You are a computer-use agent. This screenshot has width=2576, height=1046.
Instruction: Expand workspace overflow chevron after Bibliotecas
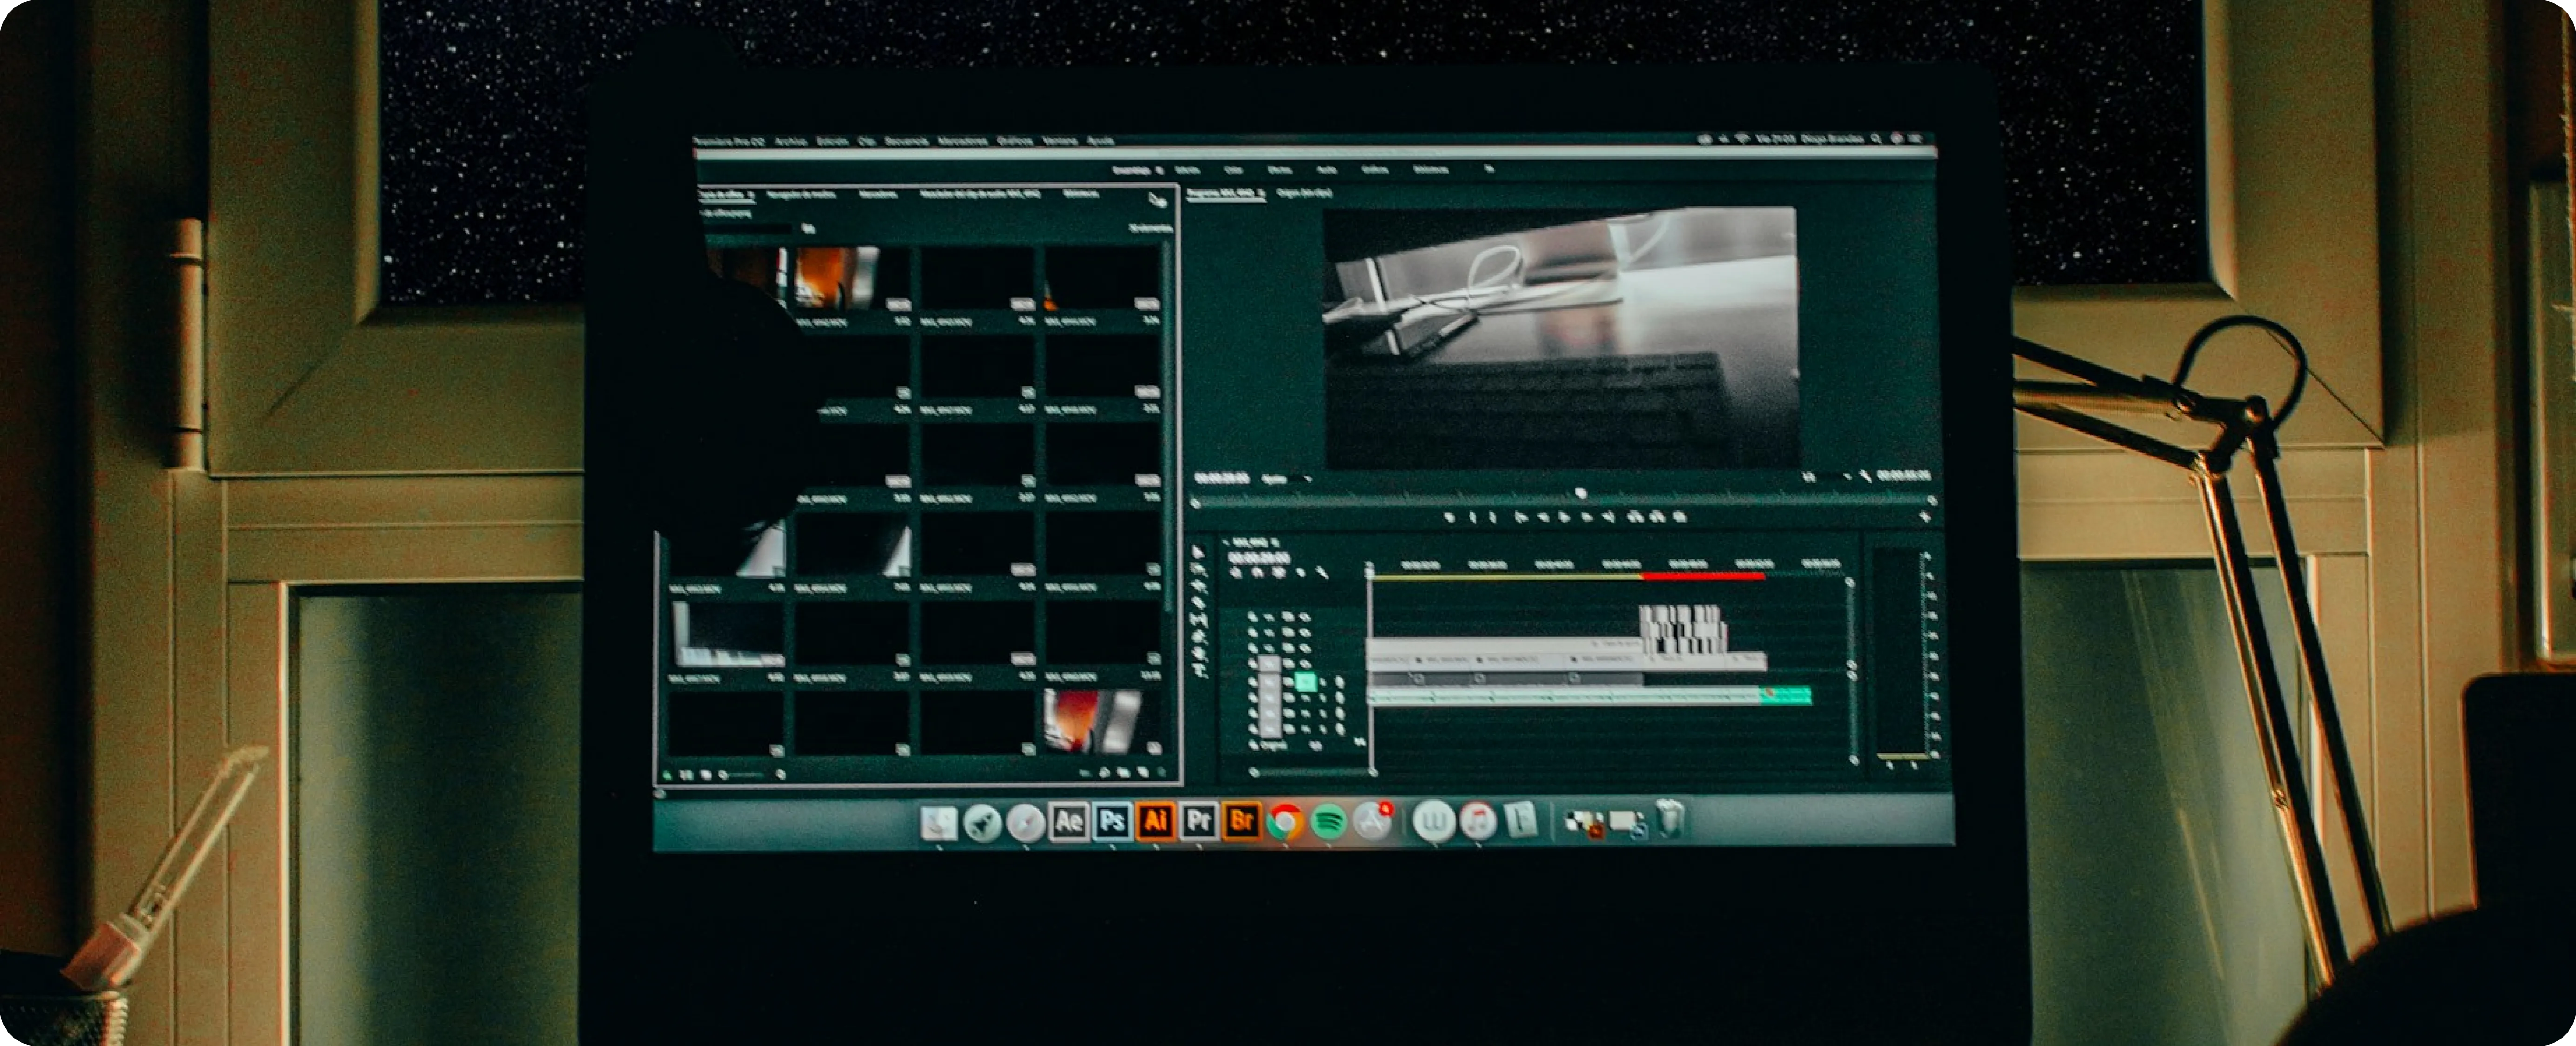(1489, 169)
